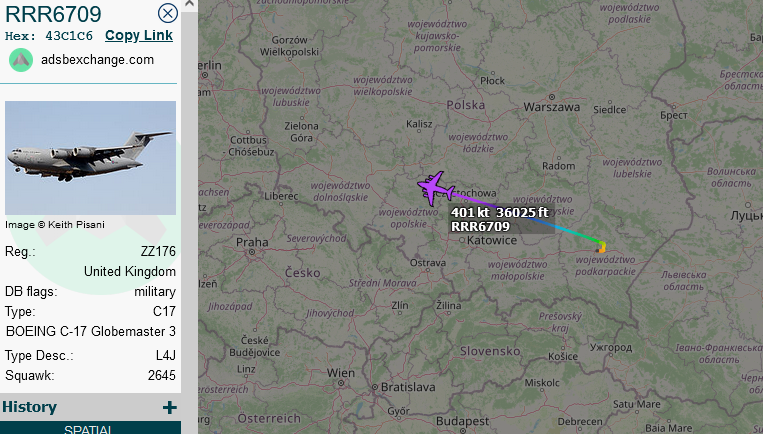Click the orange start of flight track
Screen dimensions: 763x434
[x=601, y=250]
